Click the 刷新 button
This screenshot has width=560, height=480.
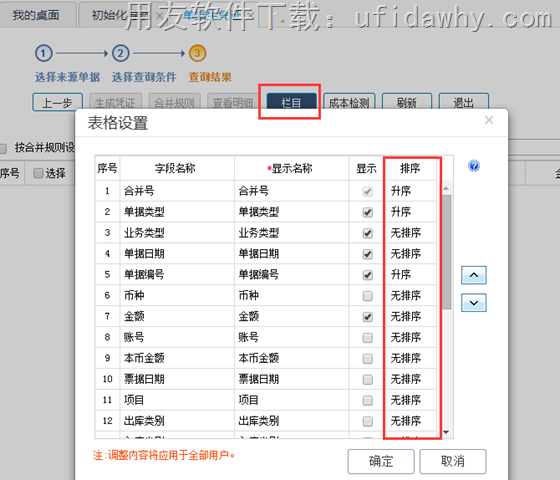click(407, 102)
